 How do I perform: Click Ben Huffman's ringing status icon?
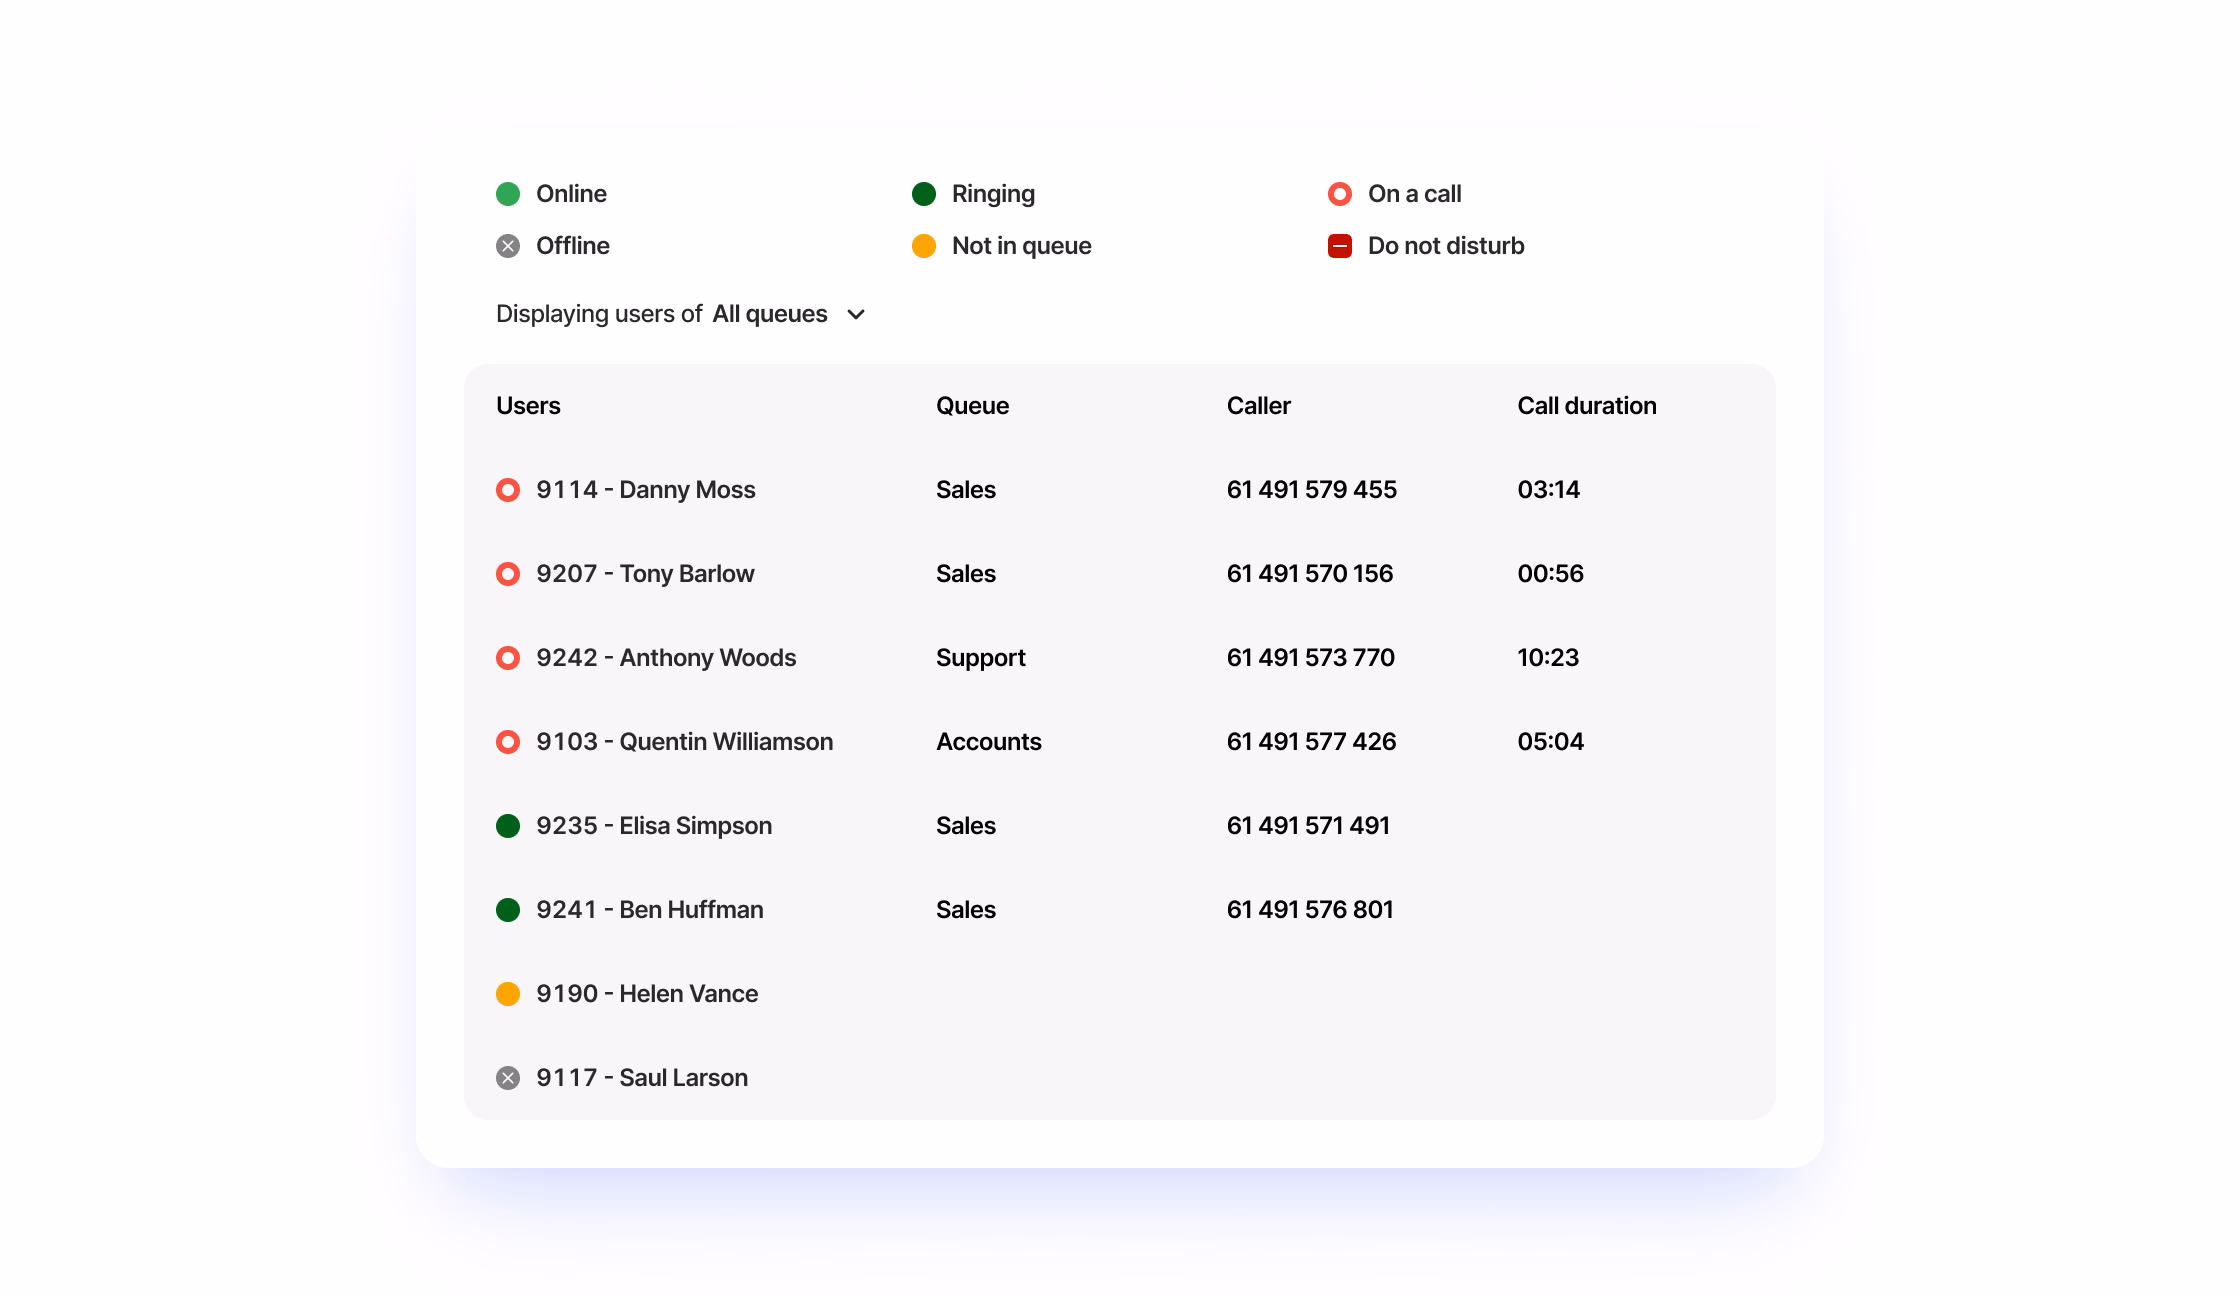[x=508, y=910]
